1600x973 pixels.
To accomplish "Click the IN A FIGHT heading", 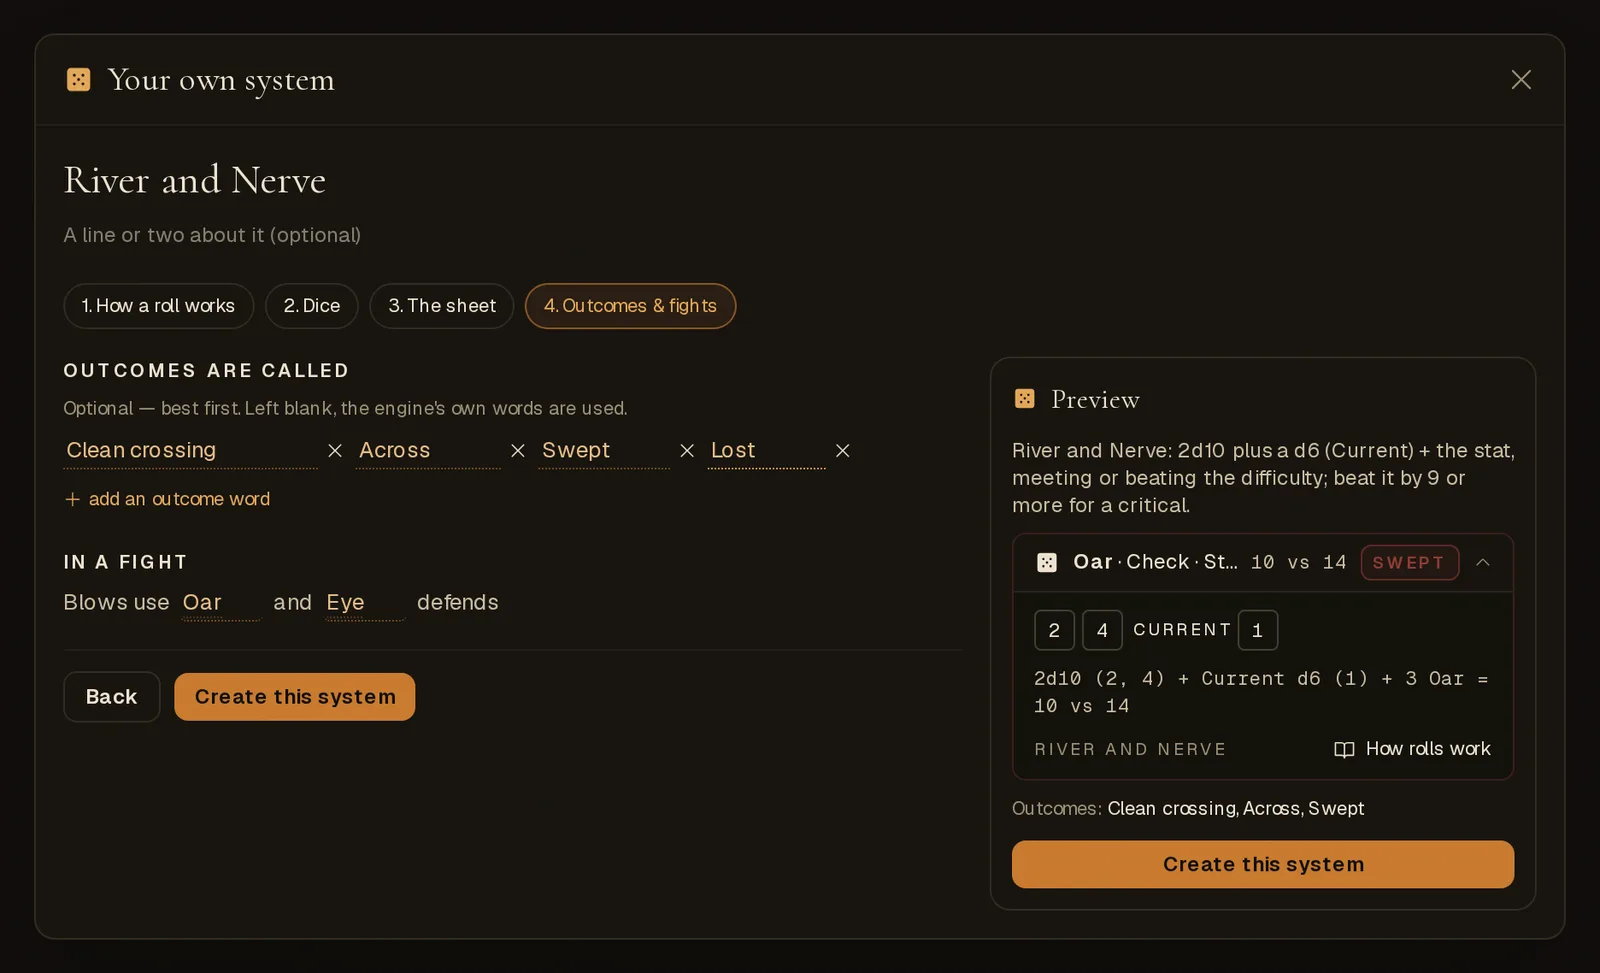I will (125, 562).
